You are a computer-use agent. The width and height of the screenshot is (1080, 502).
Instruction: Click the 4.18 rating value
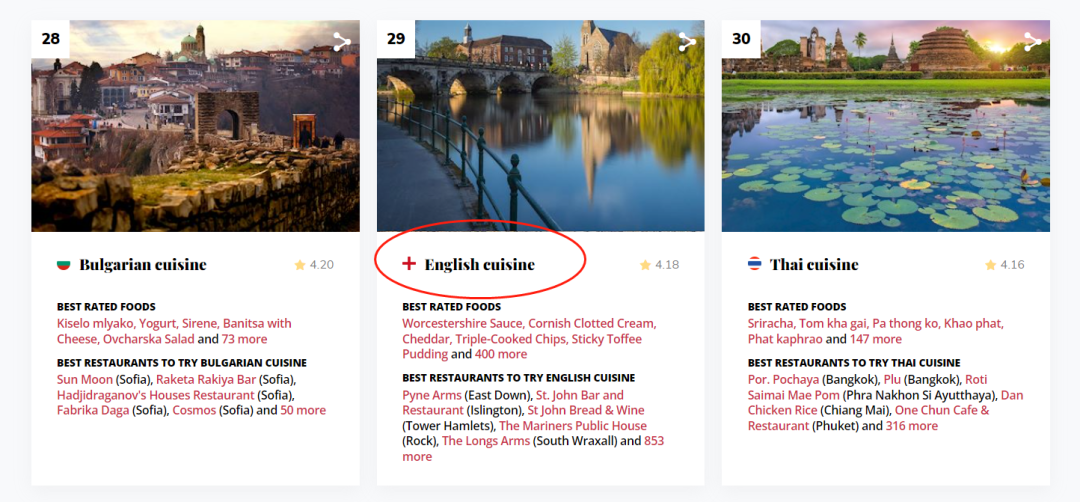pyautogui.click(x=667, y=264)
